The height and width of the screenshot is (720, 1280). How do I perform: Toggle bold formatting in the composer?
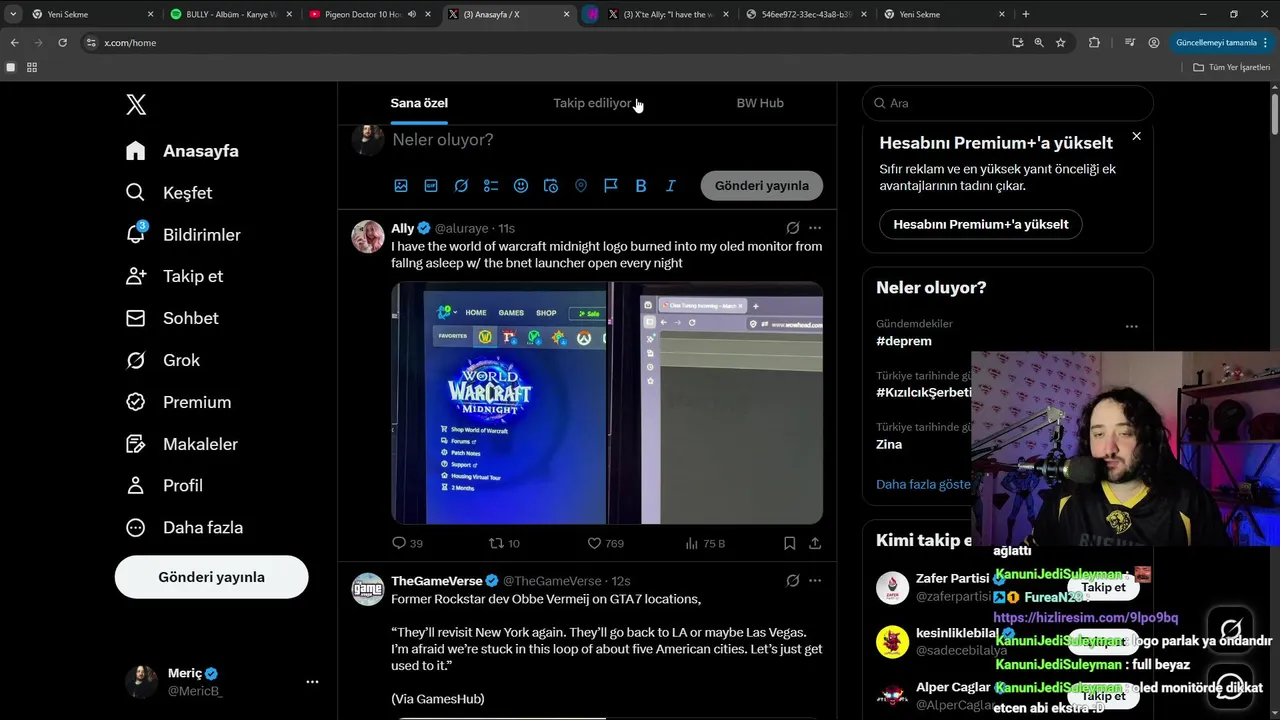(641, 186)
